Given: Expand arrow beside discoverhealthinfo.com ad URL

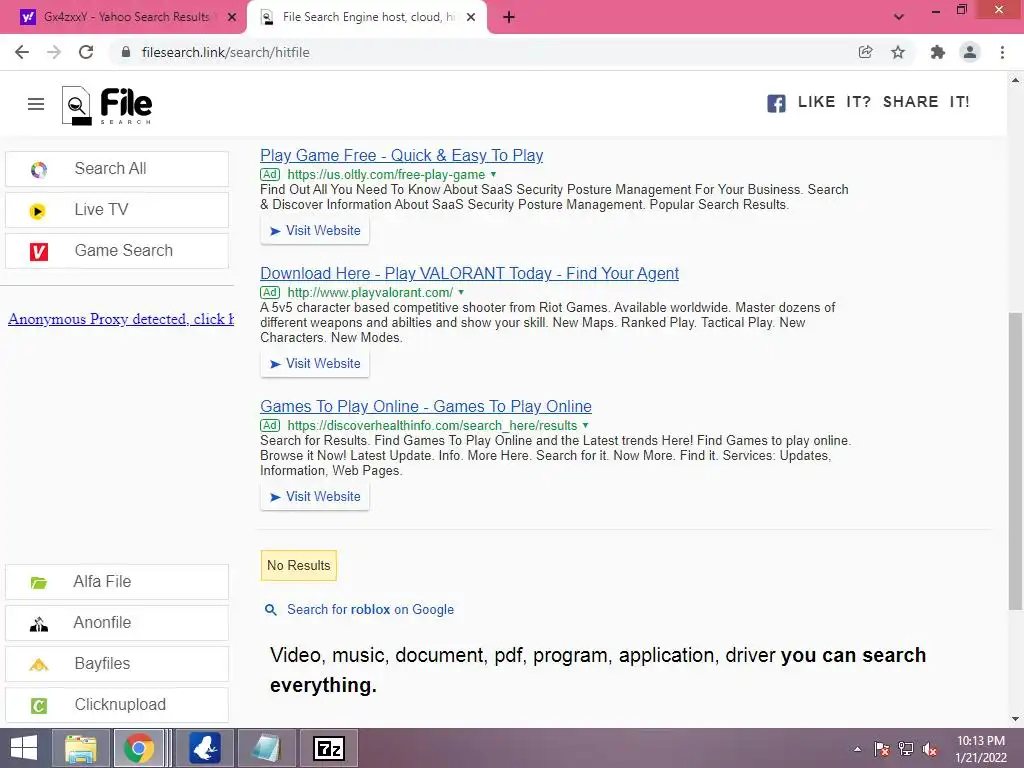Looking at the screenshot, I should [x=586, y=425].
